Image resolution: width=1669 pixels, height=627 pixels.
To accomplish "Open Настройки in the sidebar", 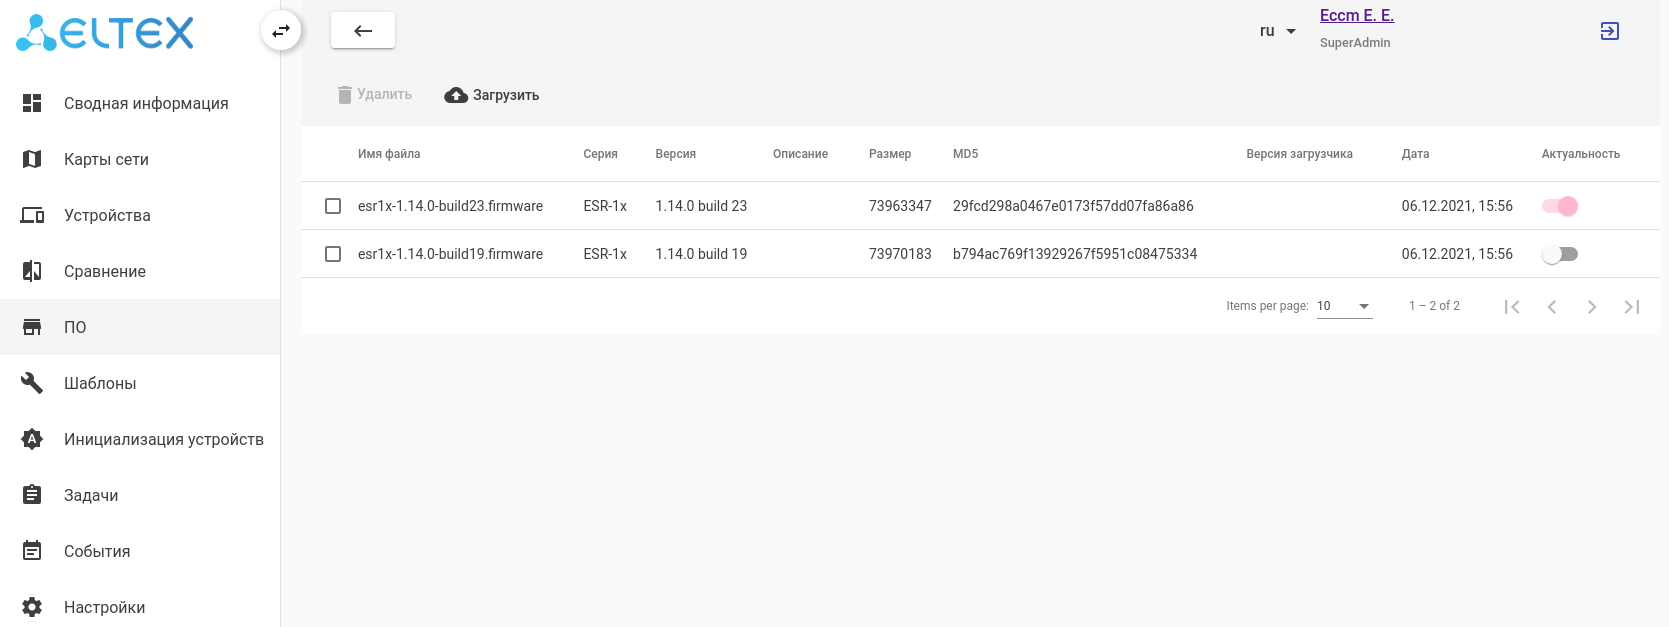I will pyautogui.click(x=104, y=607).
